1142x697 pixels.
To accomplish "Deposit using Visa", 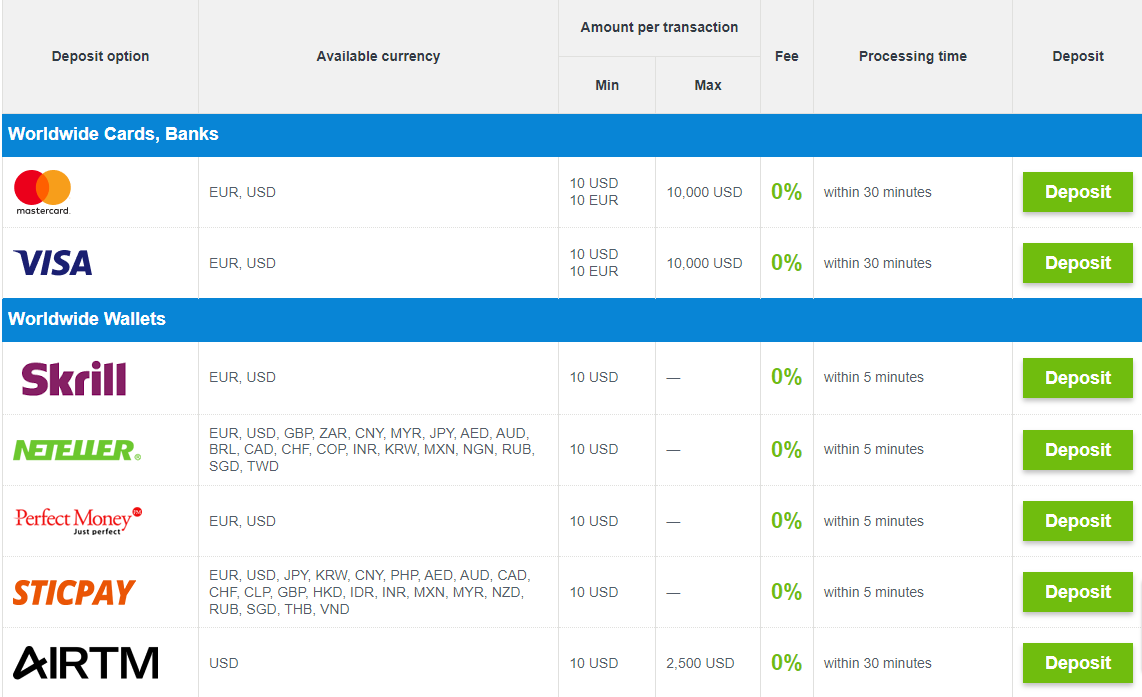I will pos(1077,263).
